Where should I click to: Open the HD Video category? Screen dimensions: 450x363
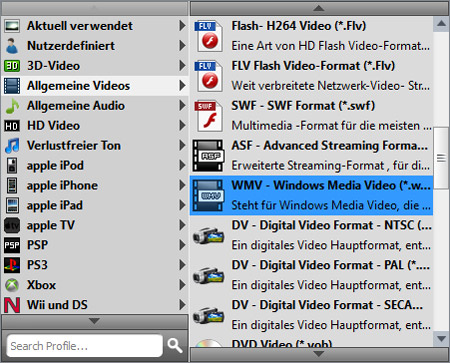(95, 126)
